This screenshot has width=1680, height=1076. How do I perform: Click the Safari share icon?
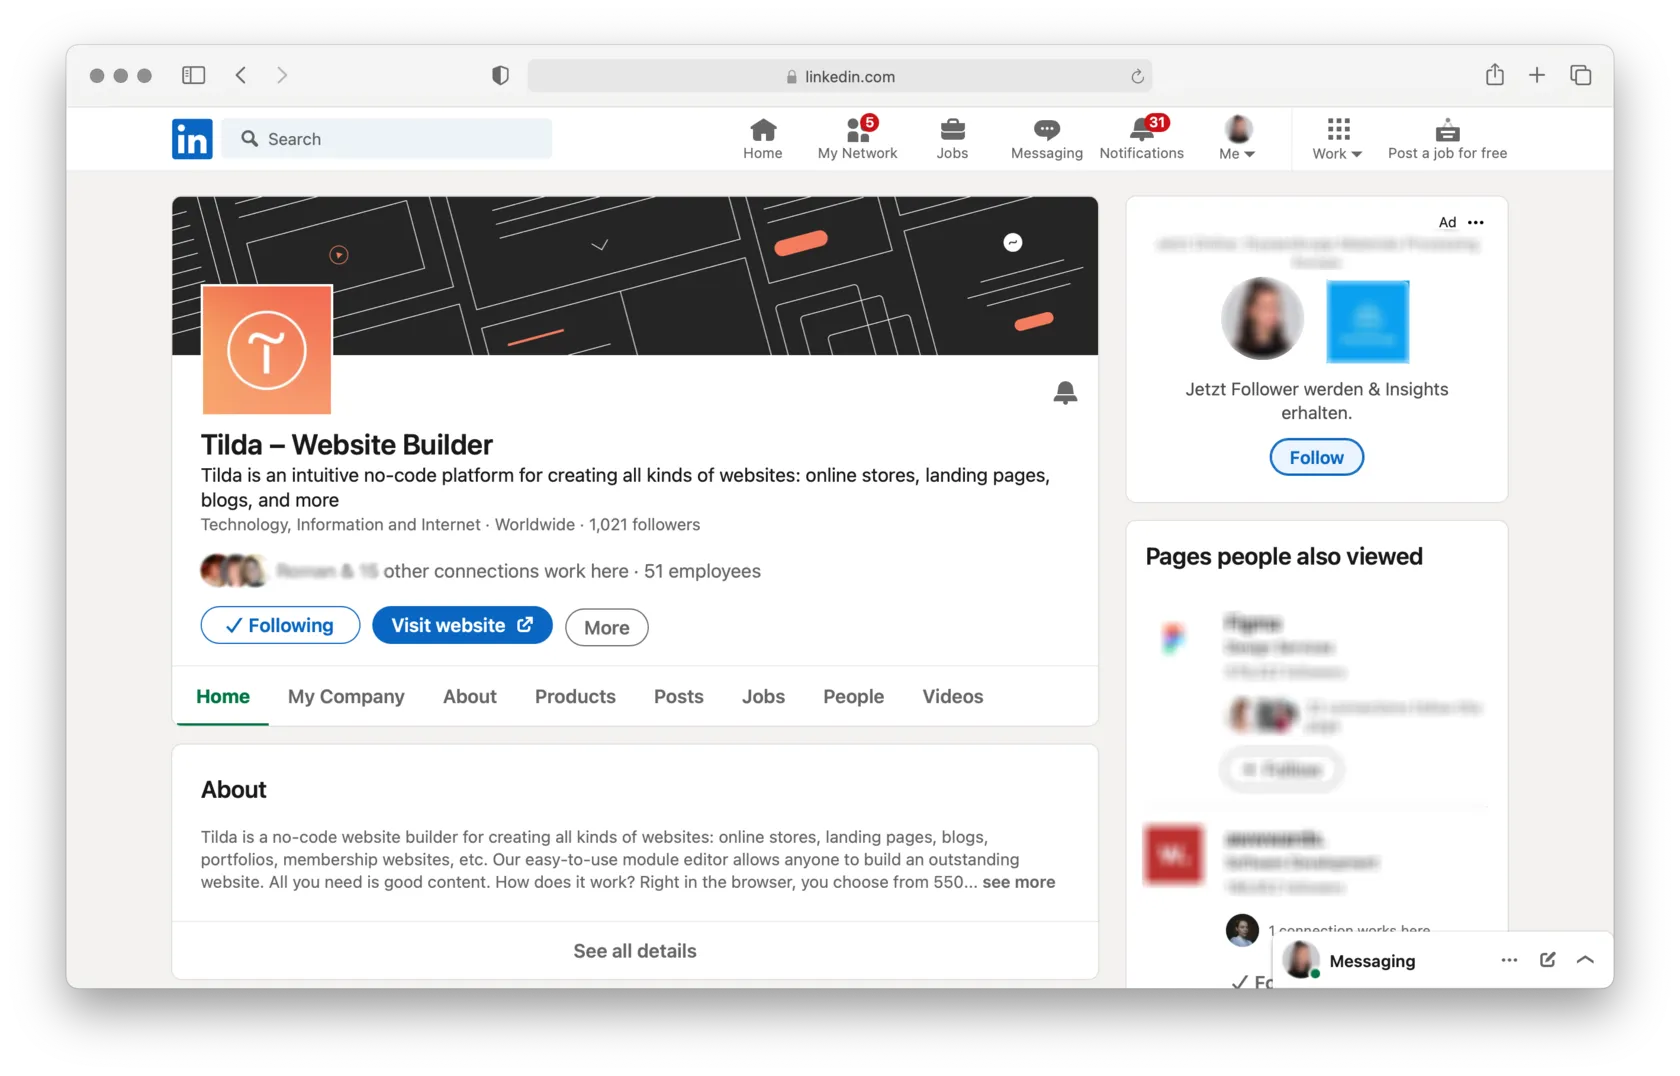[x=1495, y=74]
